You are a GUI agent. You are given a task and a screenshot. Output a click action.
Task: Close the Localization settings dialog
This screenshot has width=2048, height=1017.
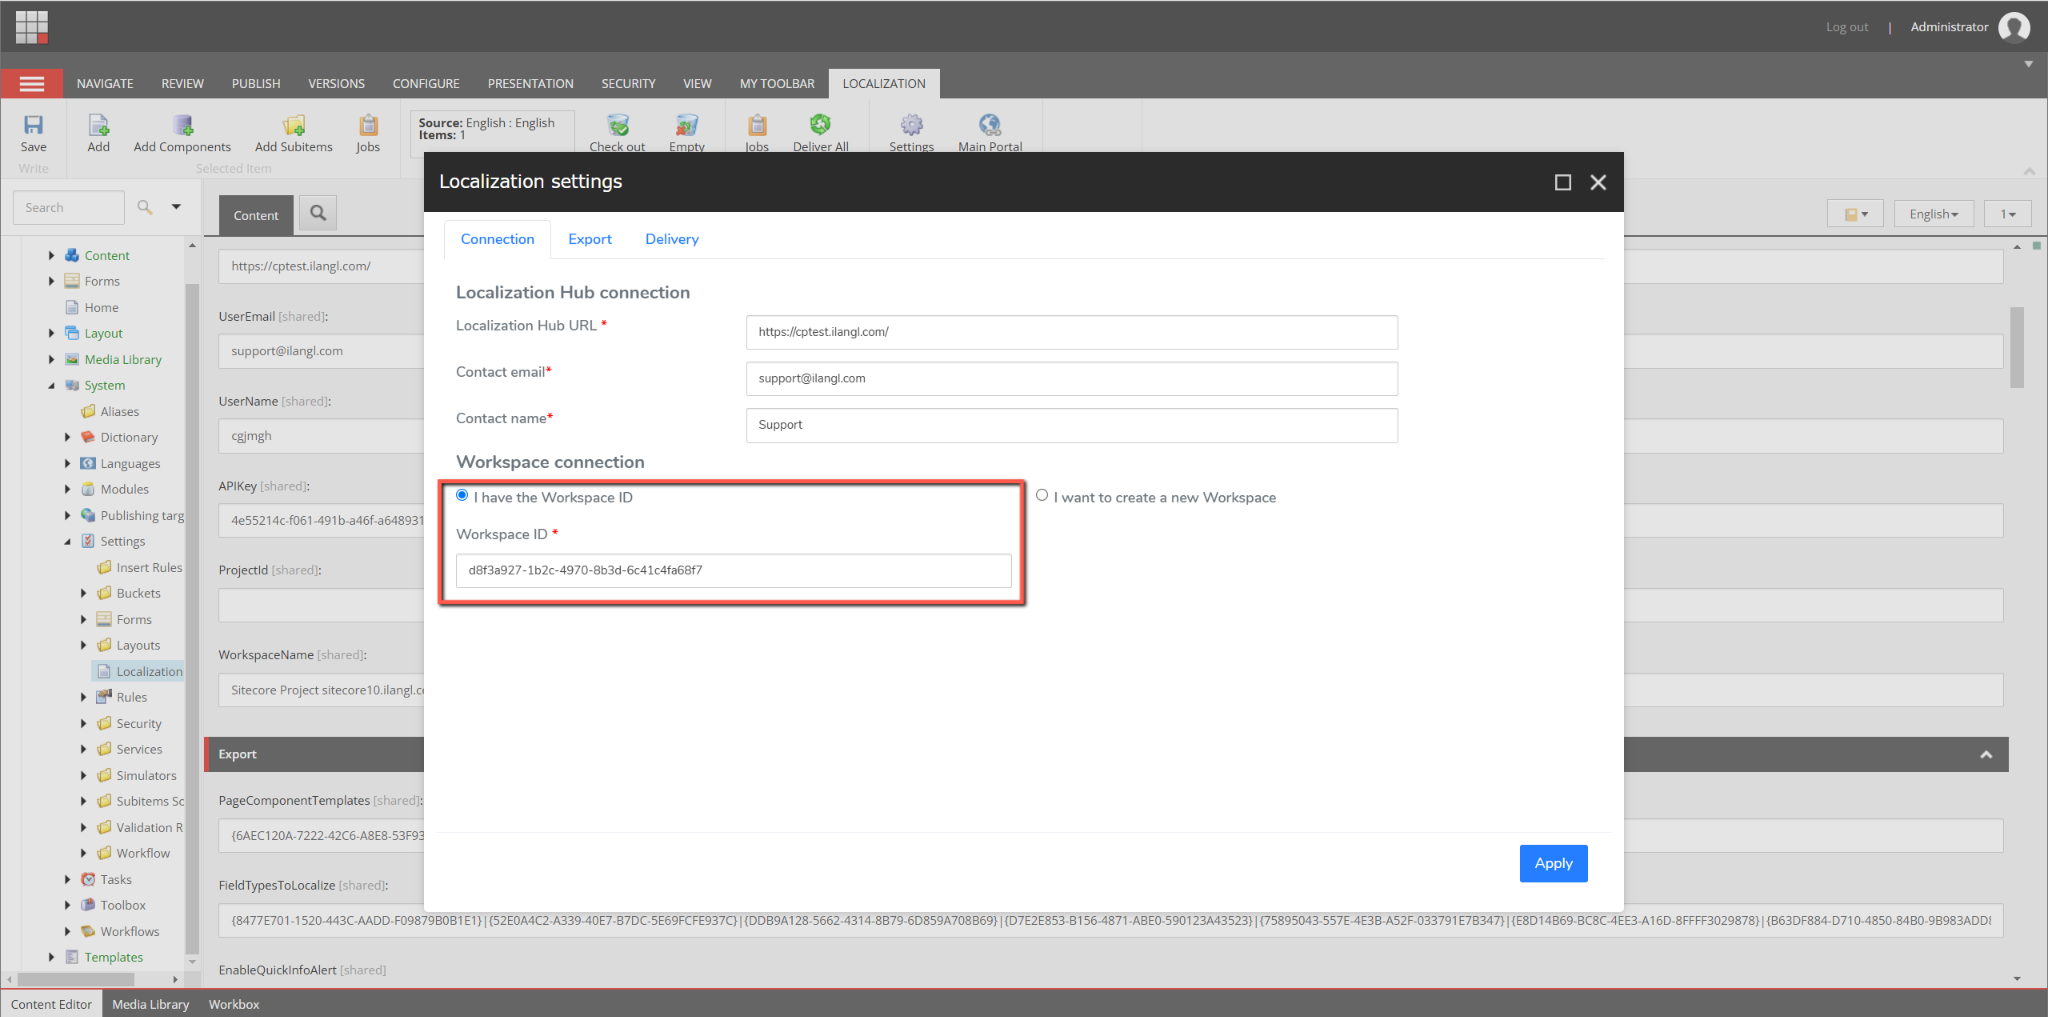tap(1598, 182)
